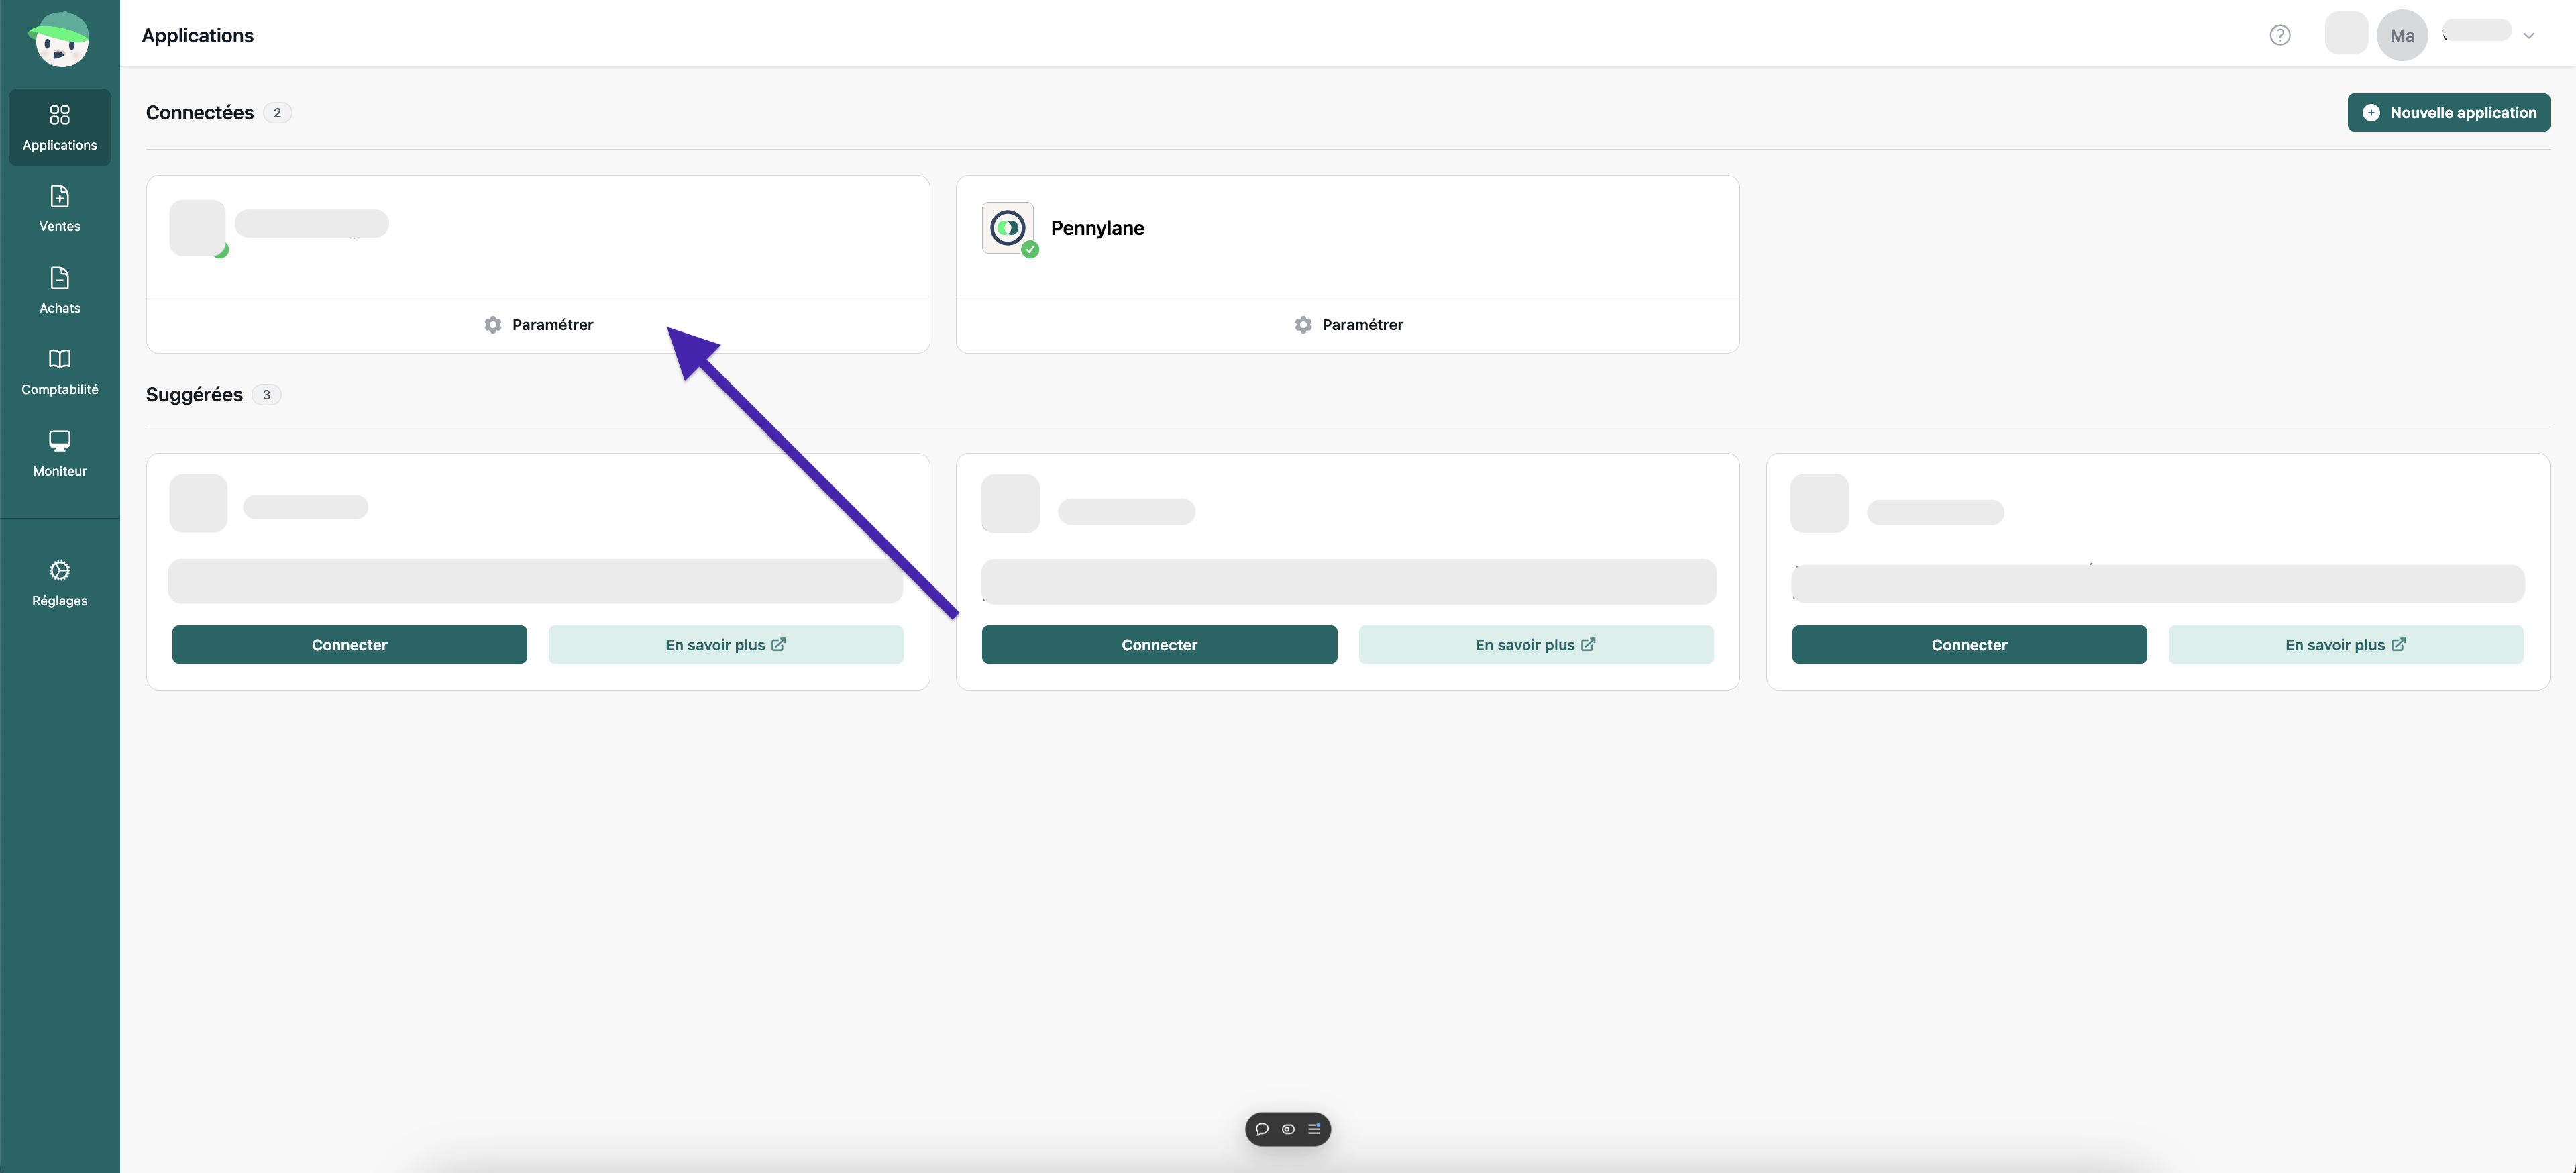Click the first suggested app's thumbnail
Viewport: 2576px width, 1173px height.
click(198, 503)
